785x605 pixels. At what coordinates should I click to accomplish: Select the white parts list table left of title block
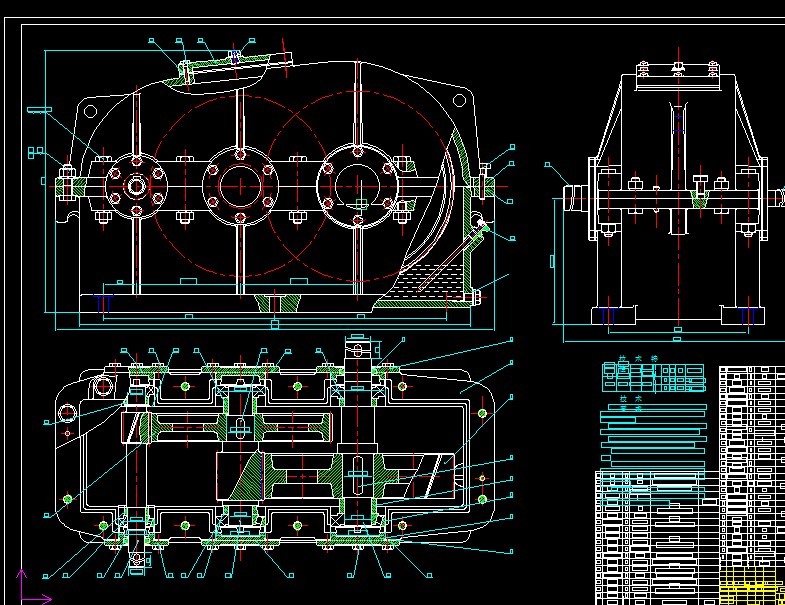(657, 538)
